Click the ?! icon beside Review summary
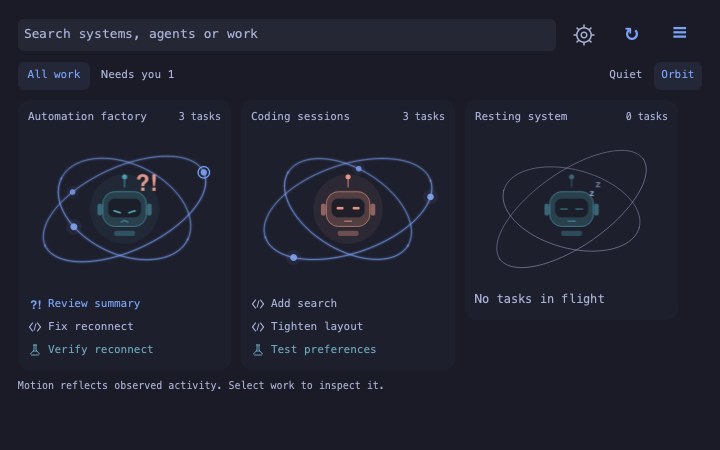Viewport: 720px width, 450px height. (35, 304)
